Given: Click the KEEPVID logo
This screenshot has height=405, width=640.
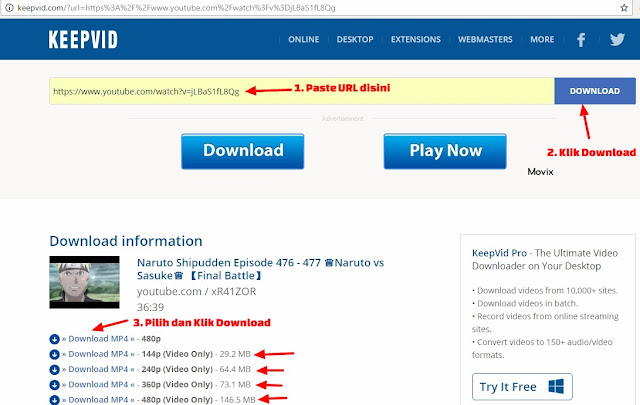Looking at the screenshot, I should (x=83, y=40).
